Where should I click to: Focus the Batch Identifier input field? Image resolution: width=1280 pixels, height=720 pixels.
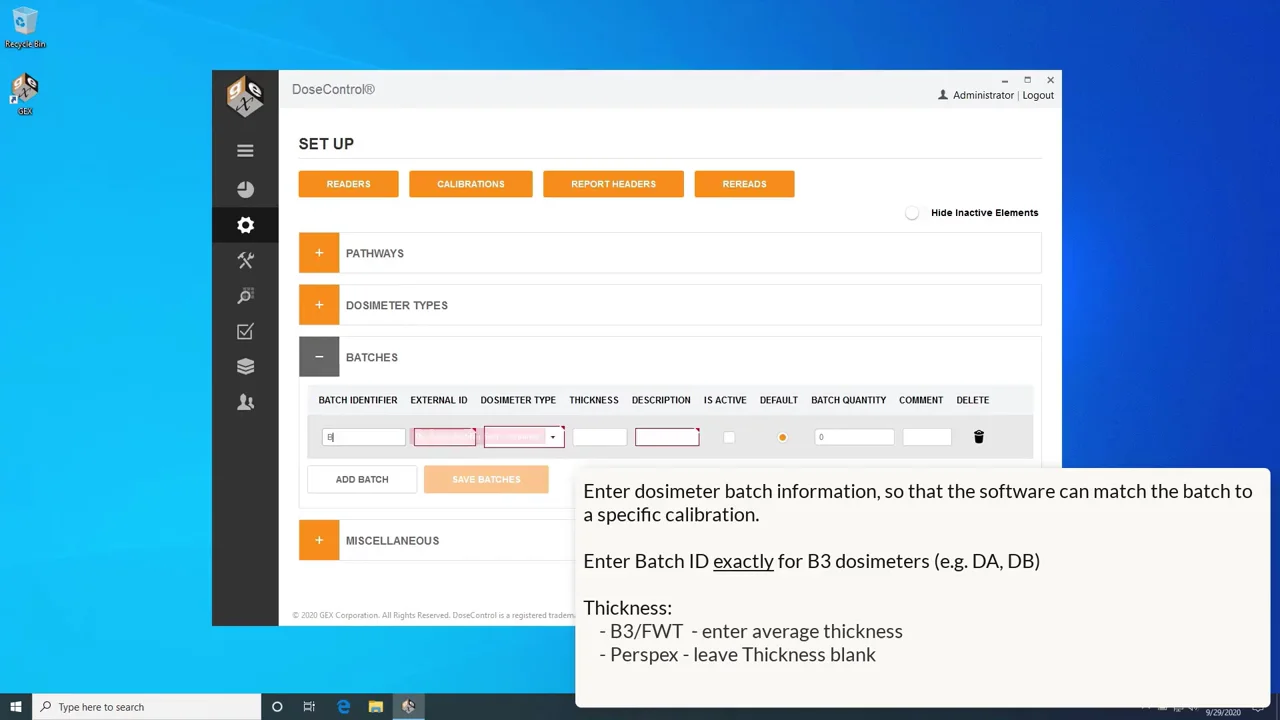pos(364,437)
